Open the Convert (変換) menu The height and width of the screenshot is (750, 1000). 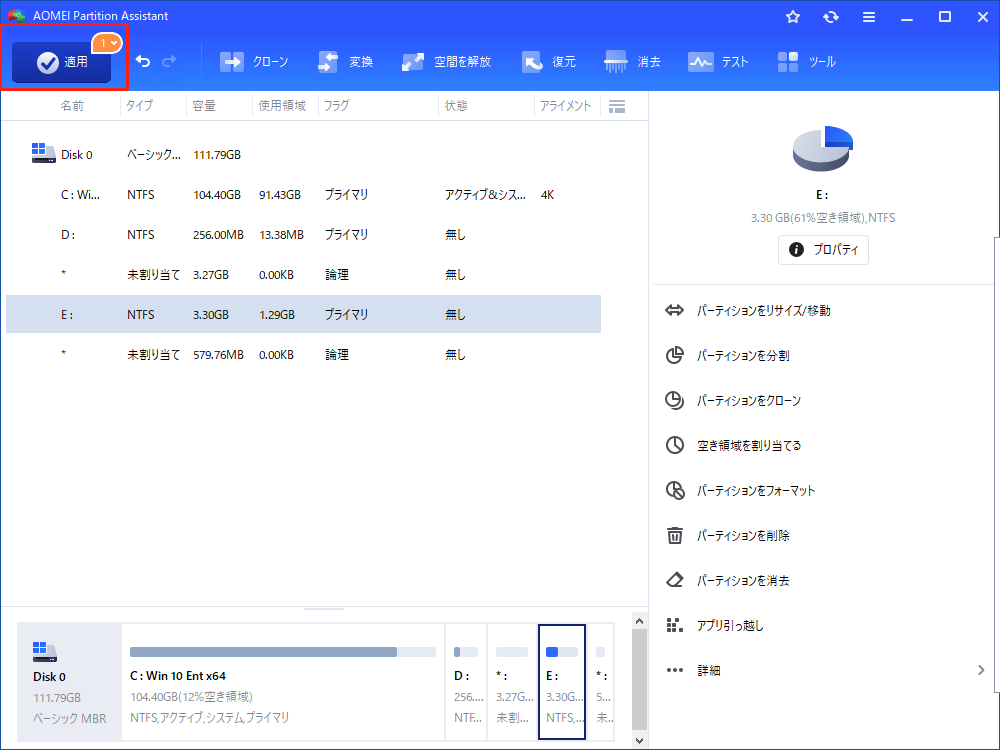[x=345, y=62]
